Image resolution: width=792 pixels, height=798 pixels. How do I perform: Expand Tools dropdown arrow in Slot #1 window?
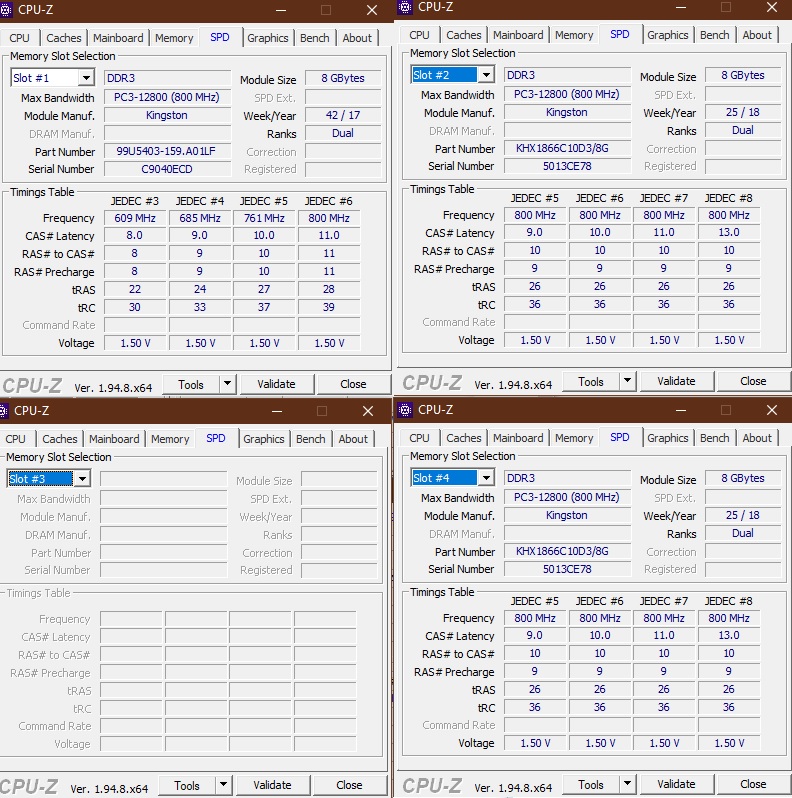click(227, 384)
